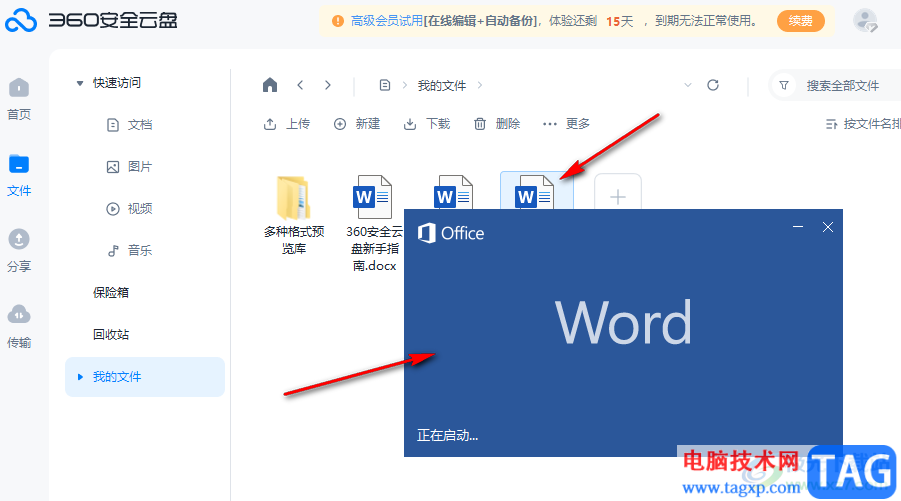The image size is (901, 501).
Task: Open the 保险箱 safe box
Action: [x=111, y=292]
